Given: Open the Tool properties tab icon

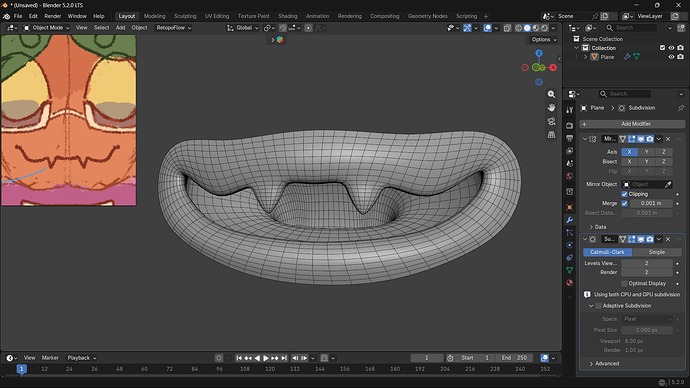Looking at the screenshot, I should [569, 110].
